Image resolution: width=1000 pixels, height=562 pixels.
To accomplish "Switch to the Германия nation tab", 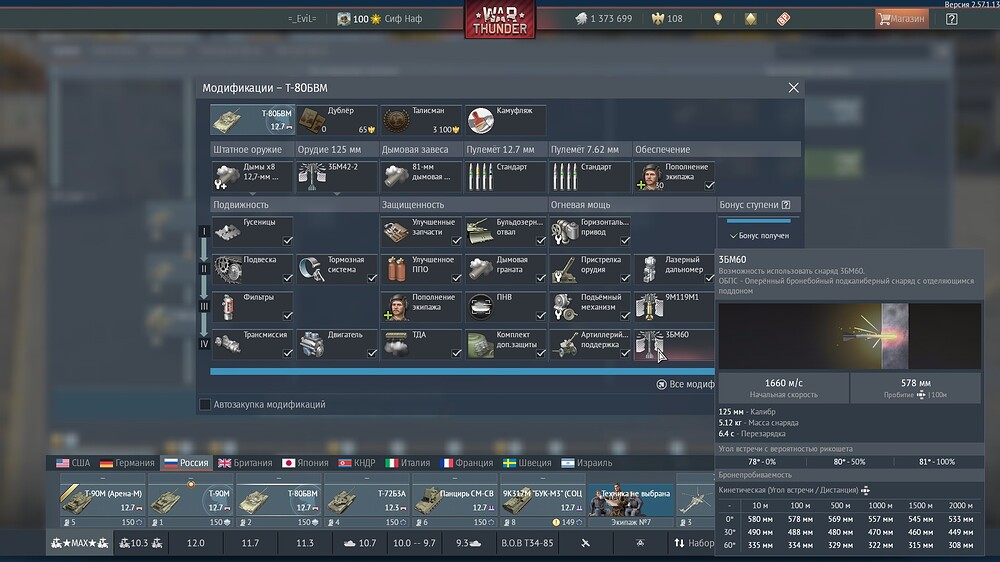I will 127,463.
